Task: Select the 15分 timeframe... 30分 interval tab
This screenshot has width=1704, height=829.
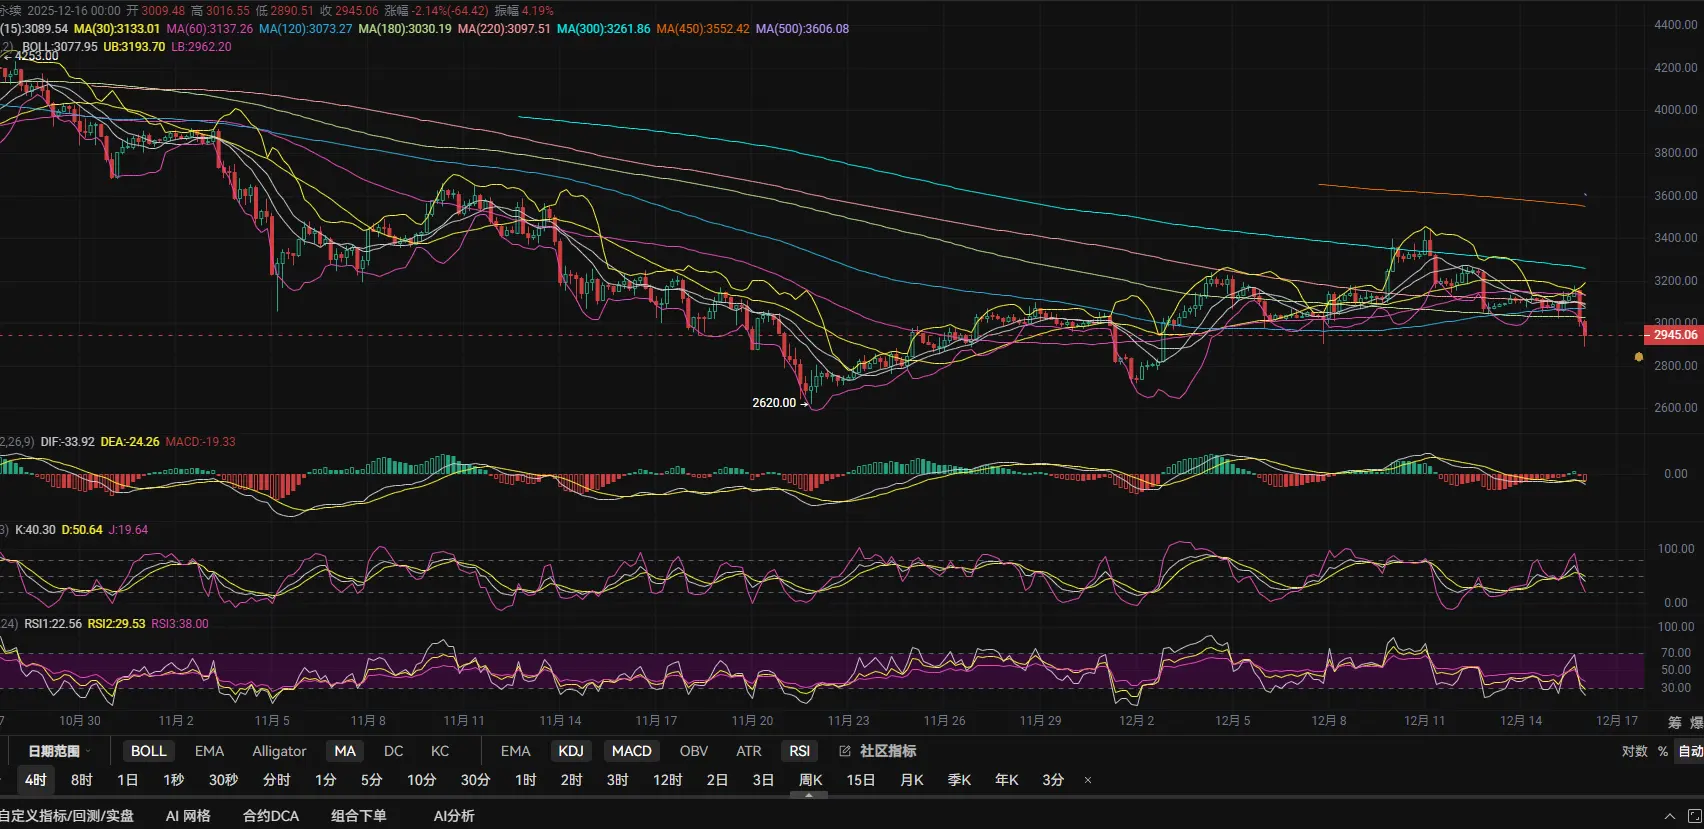Action: pyautogui.click(x=475, y=780)
